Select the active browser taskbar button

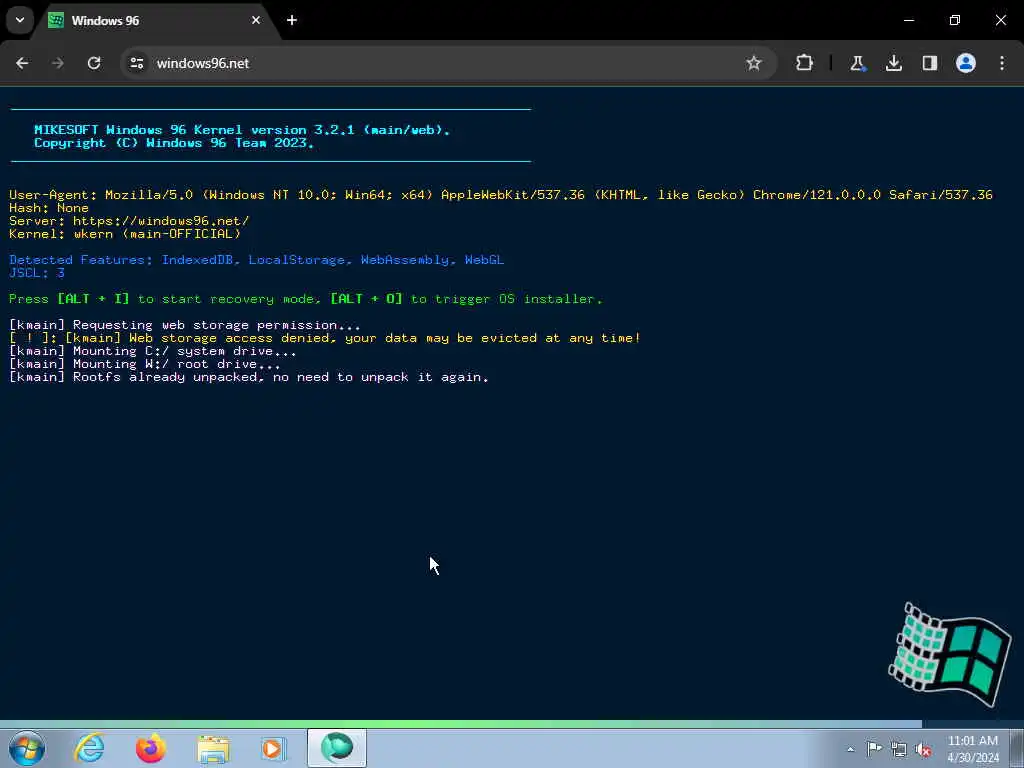[x=337, y=748]
